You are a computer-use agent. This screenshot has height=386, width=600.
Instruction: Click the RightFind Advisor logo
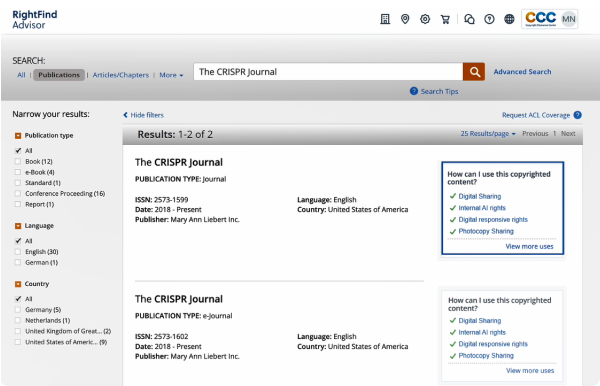pyautogui.click(x=34, y=19)
